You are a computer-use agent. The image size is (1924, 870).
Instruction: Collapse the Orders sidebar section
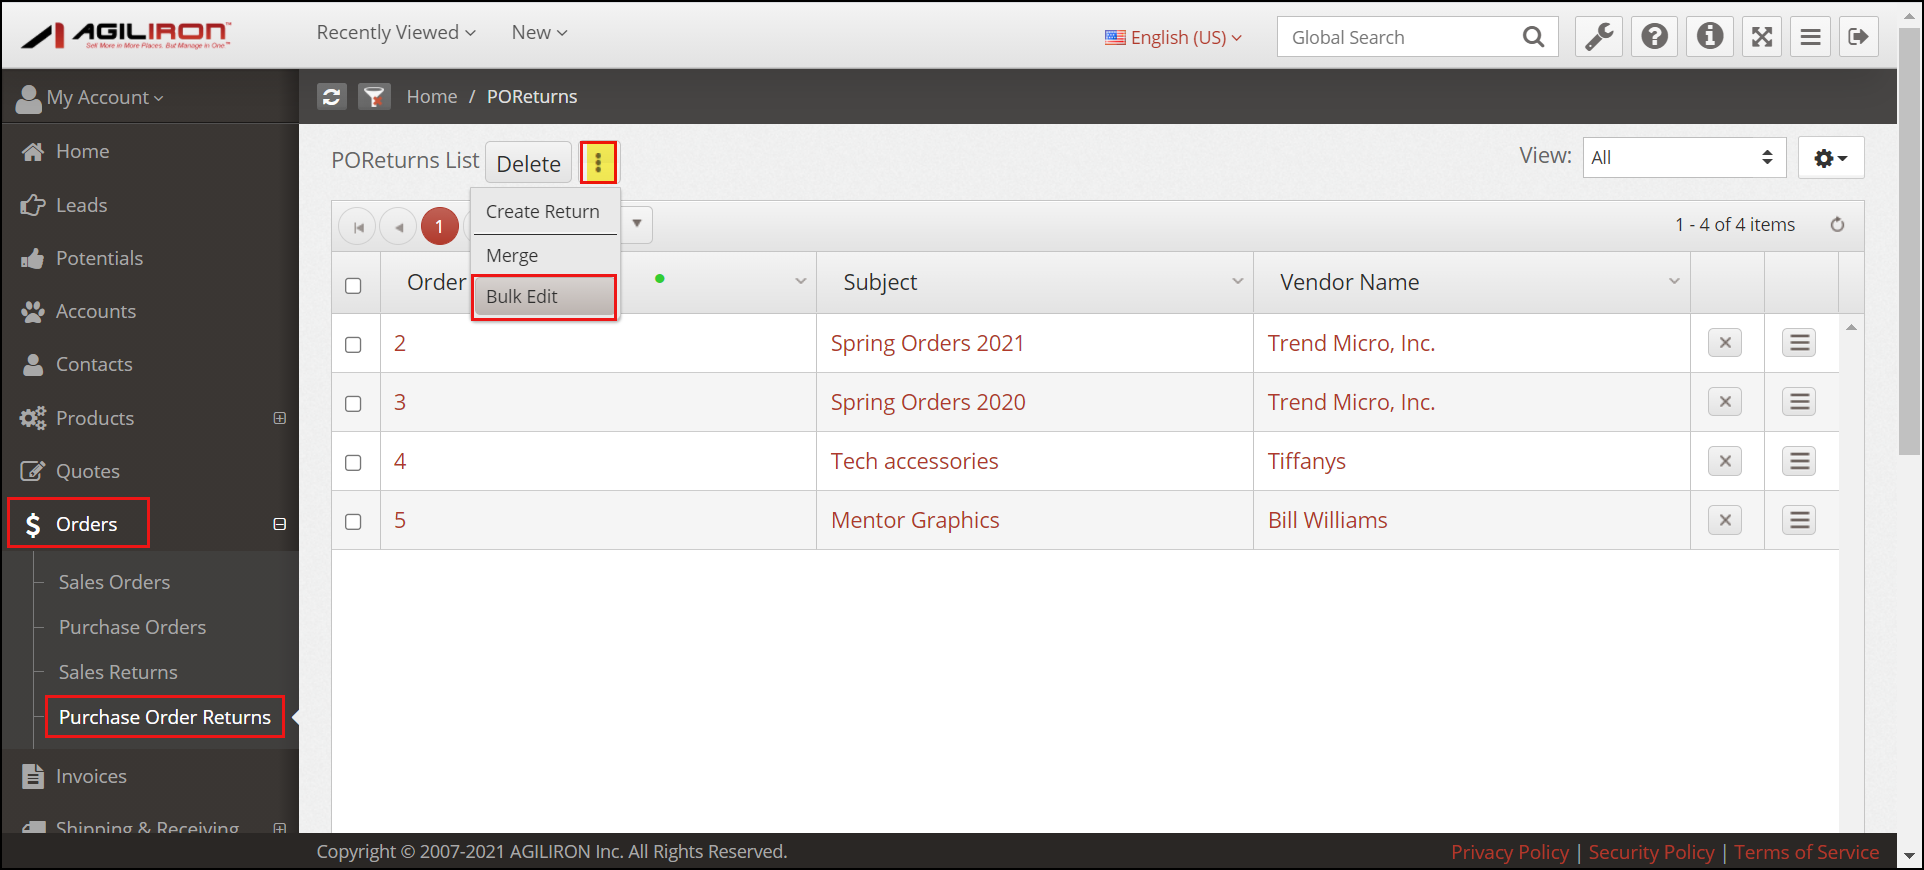280,524
